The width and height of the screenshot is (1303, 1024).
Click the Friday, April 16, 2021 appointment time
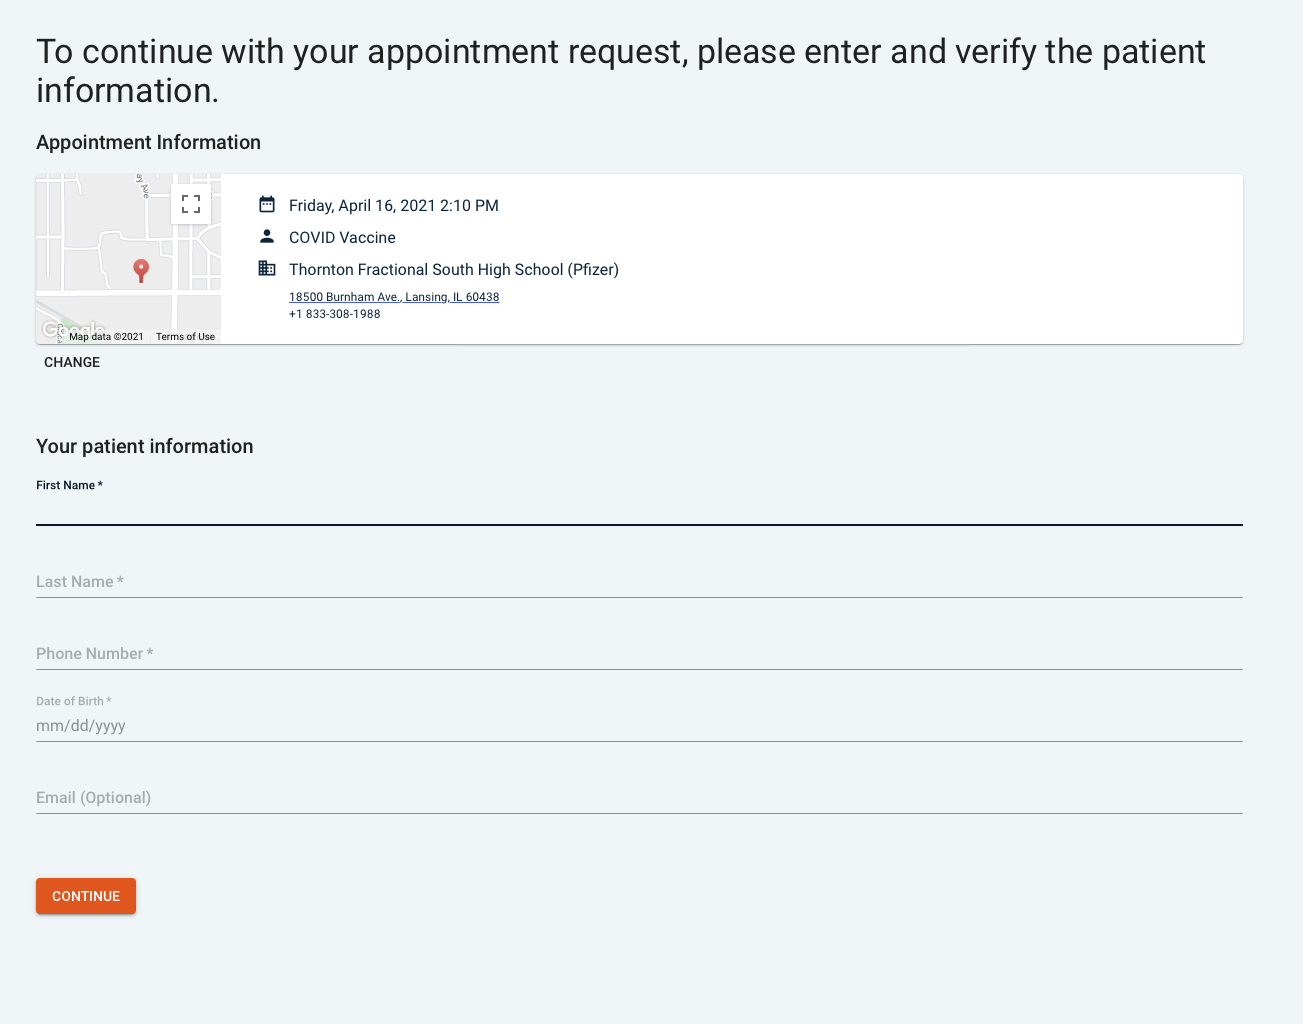pos(394,206)
